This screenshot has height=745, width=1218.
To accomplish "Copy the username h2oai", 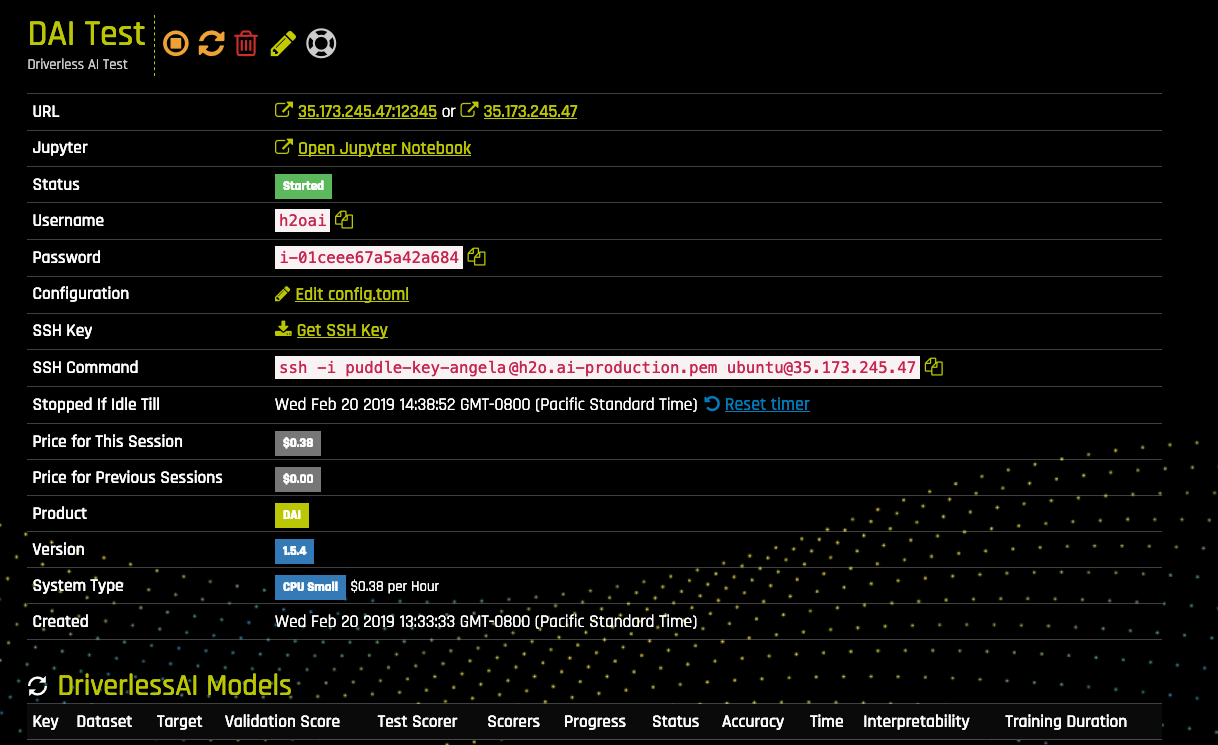I will (x=344, y=220).
